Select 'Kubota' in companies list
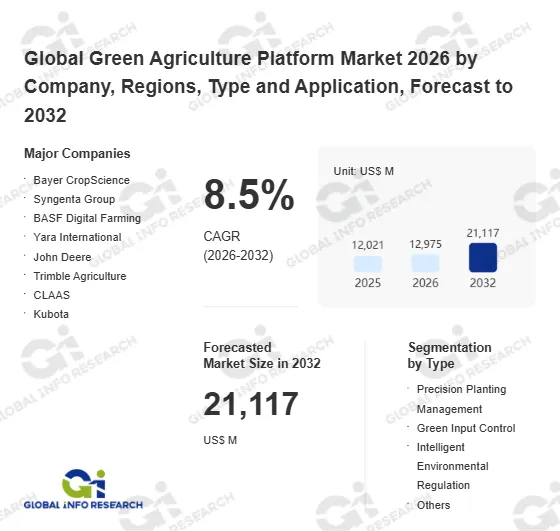 click(x=51, y=314)
